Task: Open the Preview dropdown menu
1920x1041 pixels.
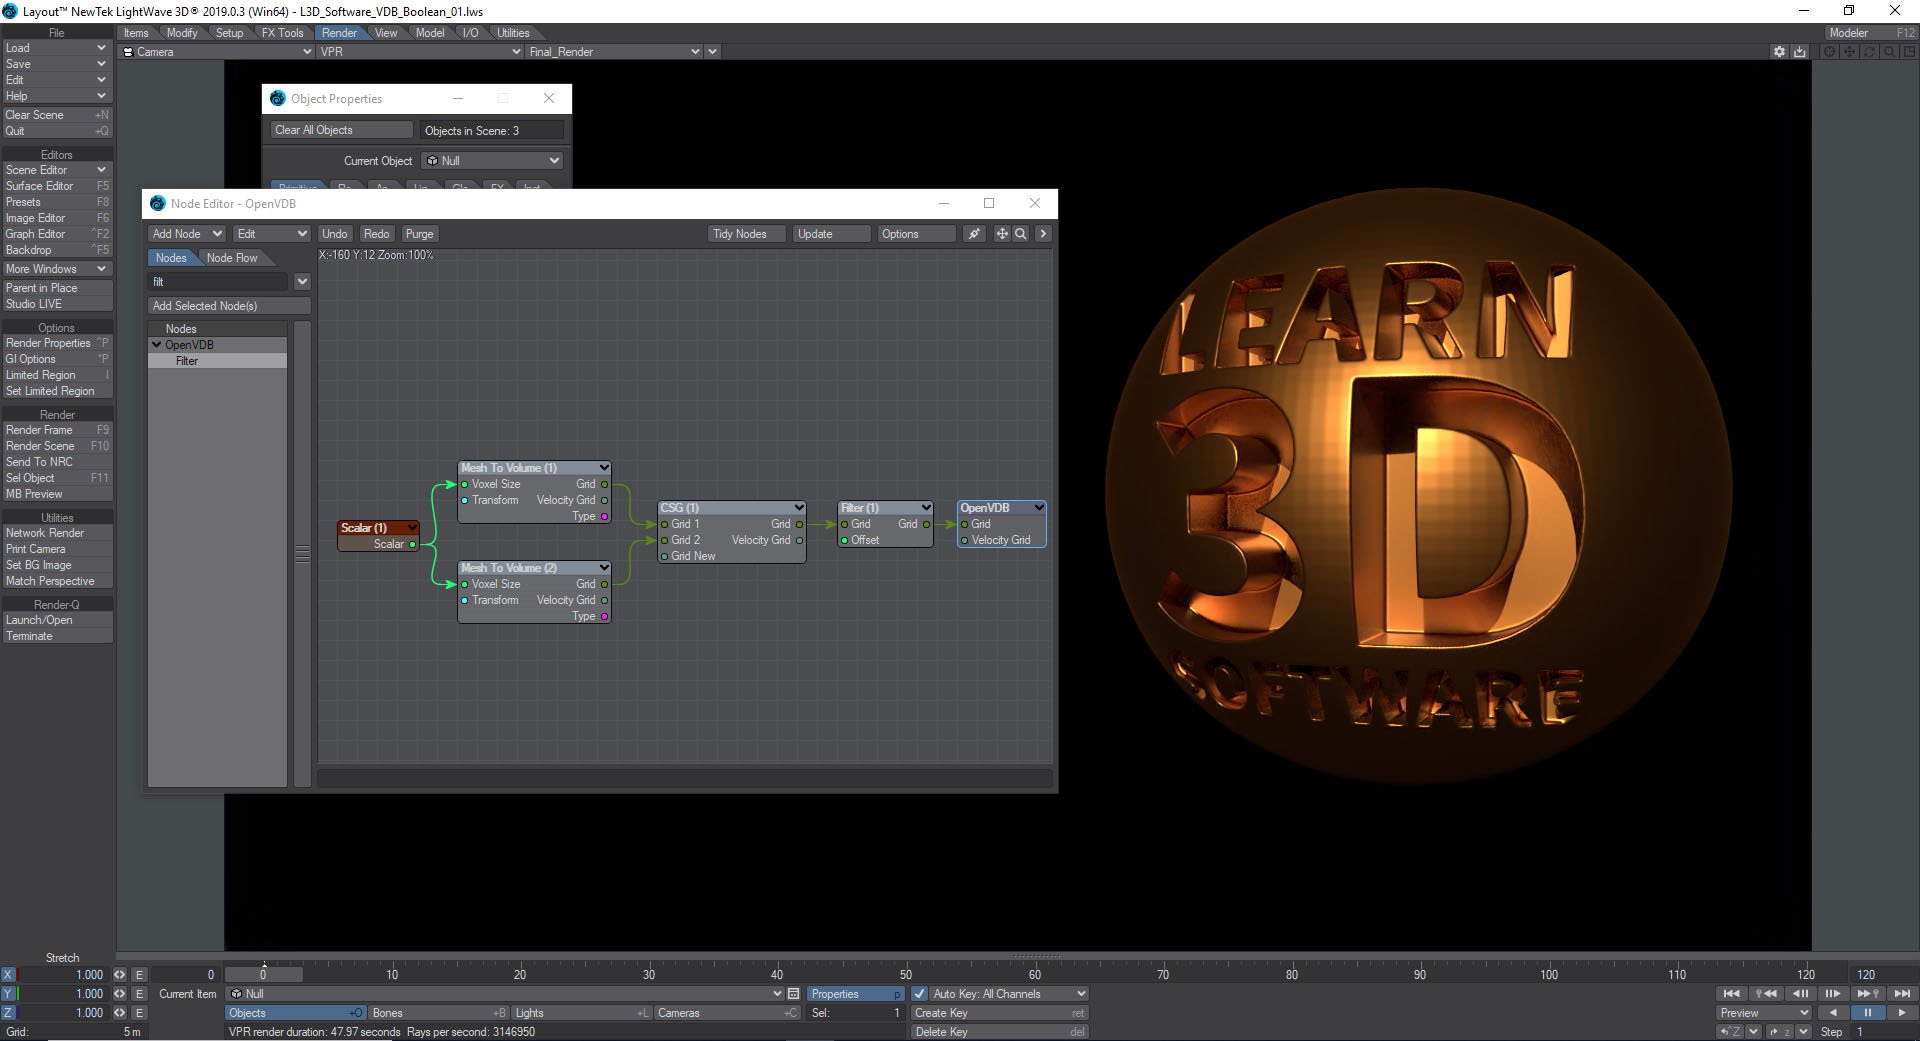Action: [1764, 1013]
